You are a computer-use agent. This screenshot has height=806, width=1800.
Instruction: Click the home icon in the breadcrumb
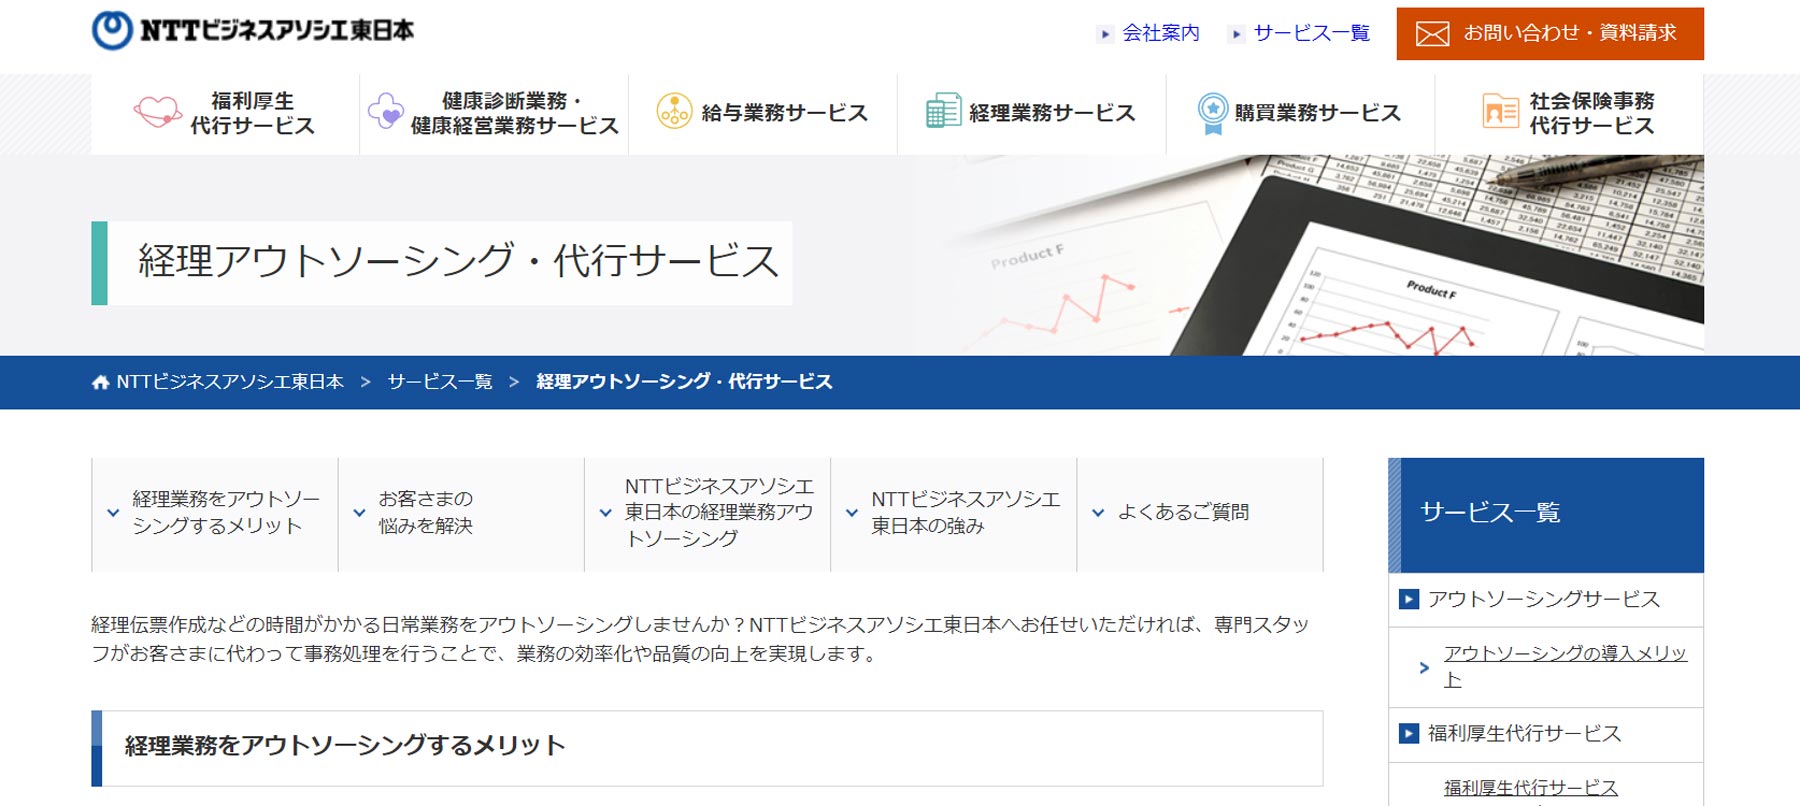[x=100, y=382]
